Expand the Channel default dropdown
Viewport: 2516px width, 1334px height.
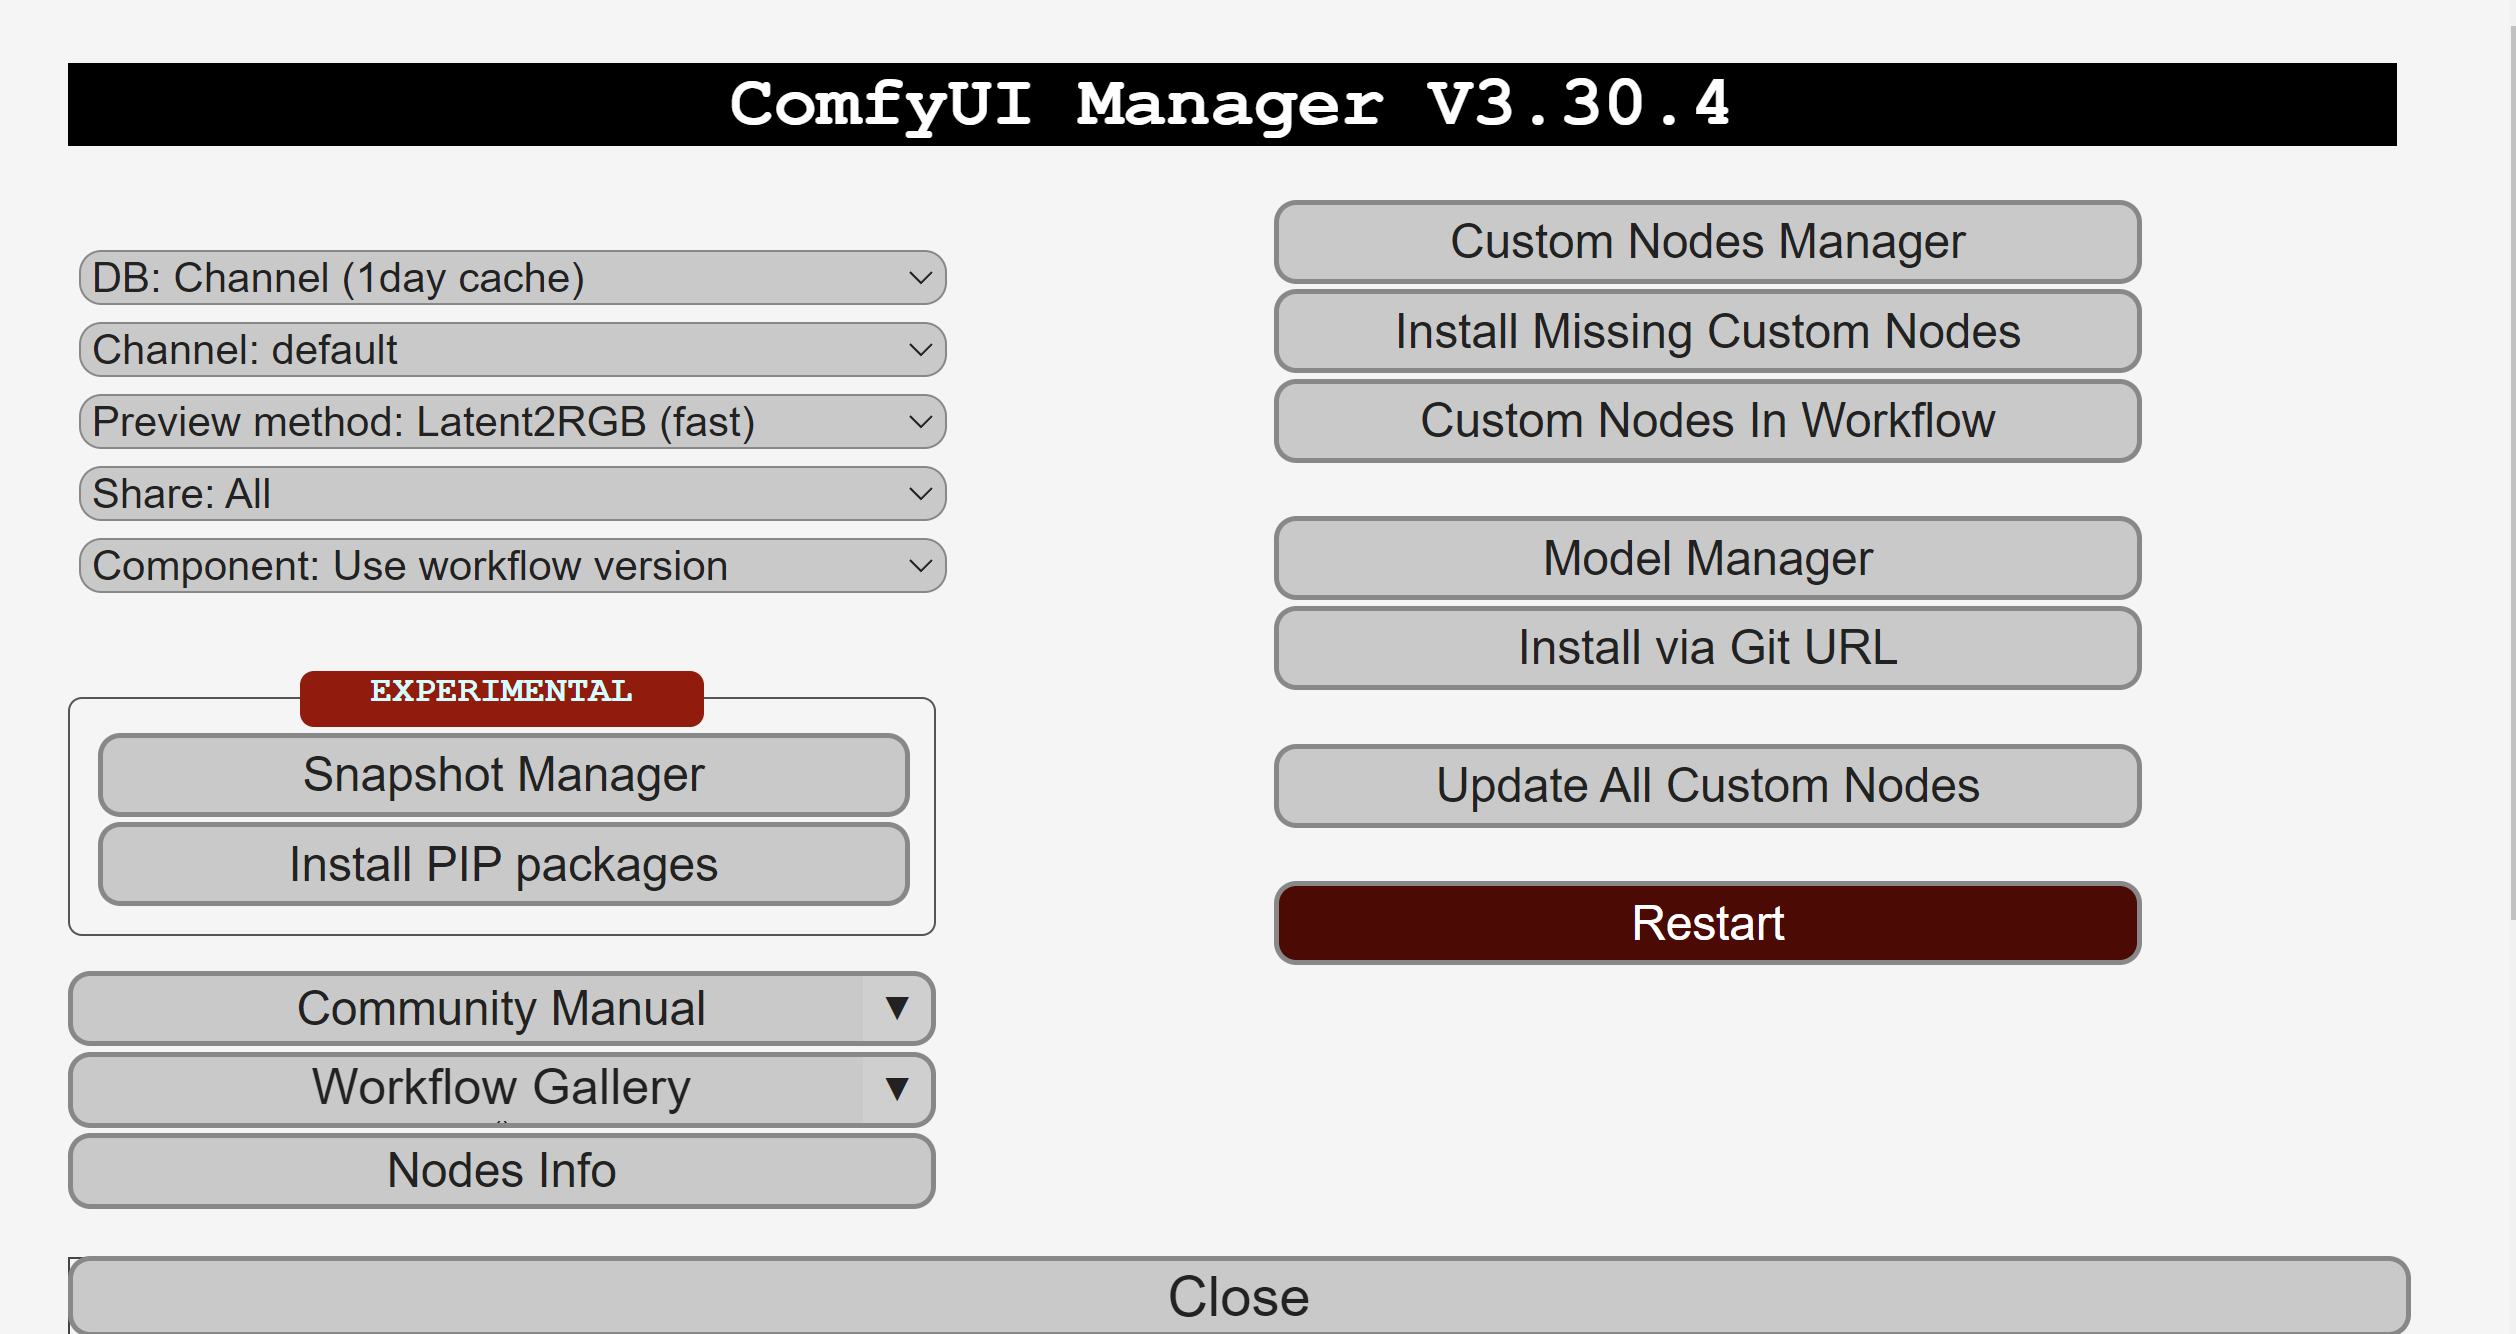[x=512, y=350]
